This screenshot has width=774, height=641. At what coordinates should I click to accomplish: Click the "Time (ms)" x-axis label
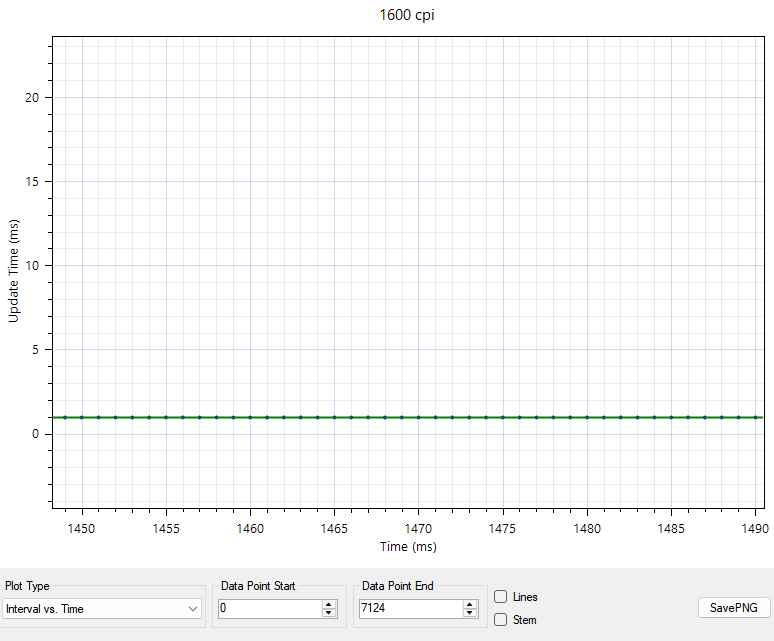tap(407, 547)
